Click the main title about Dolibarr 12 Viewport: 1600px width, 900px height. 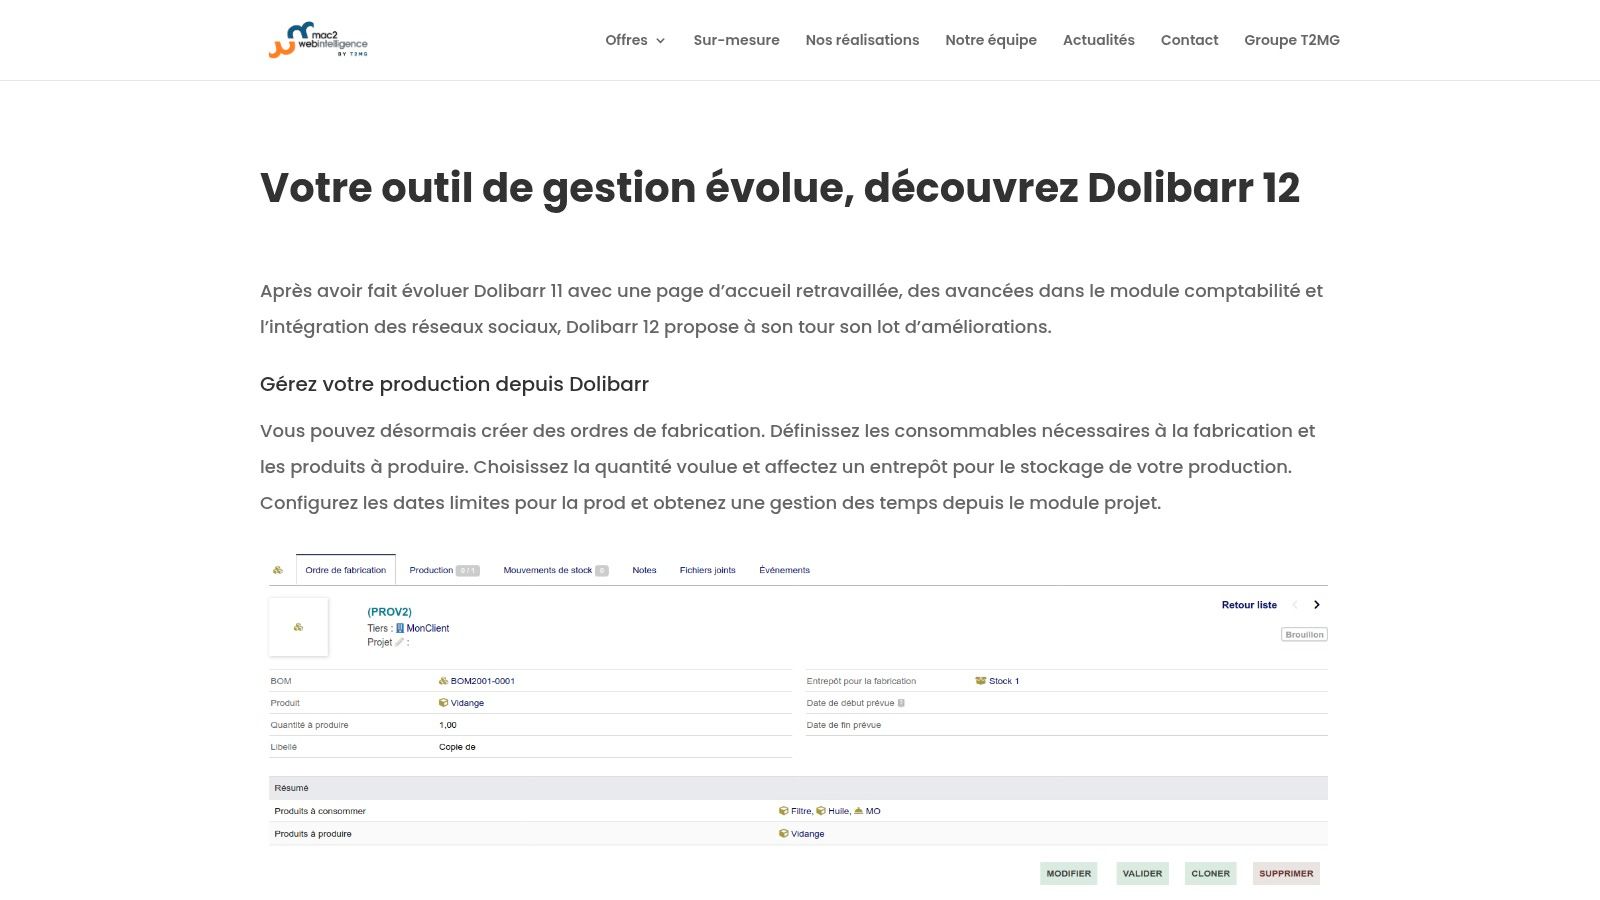[780, 188]
